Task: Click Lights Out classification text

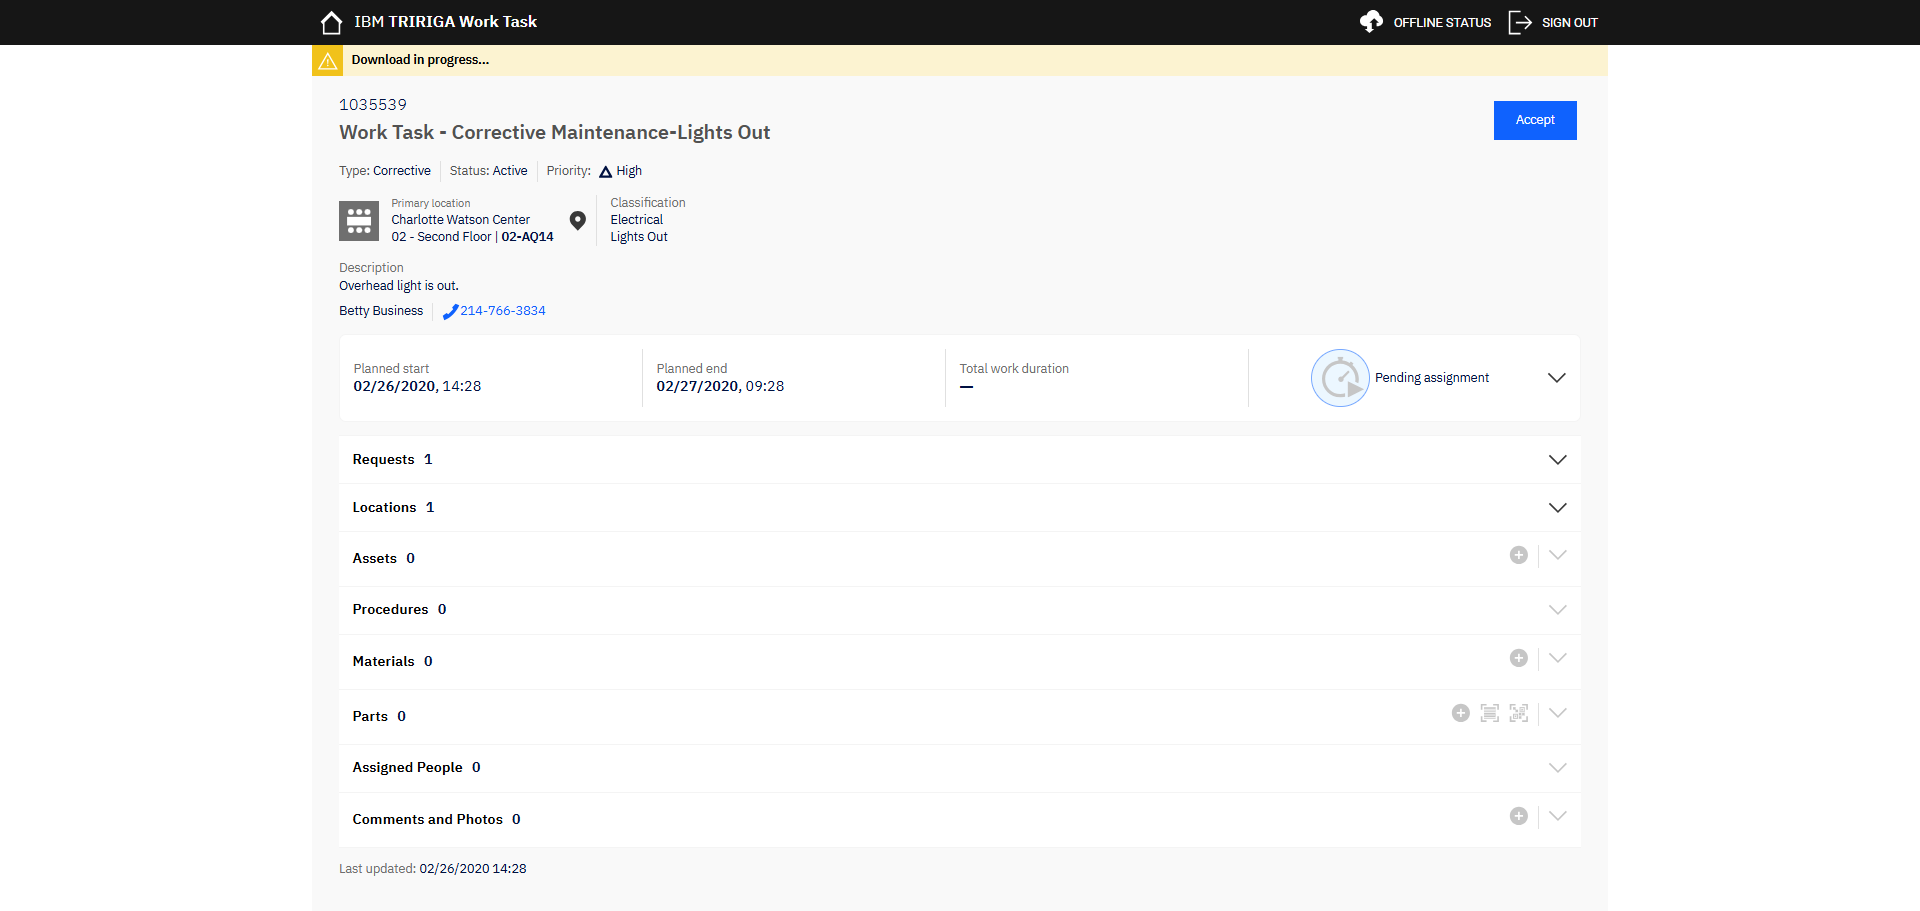Action: point(639,237)
